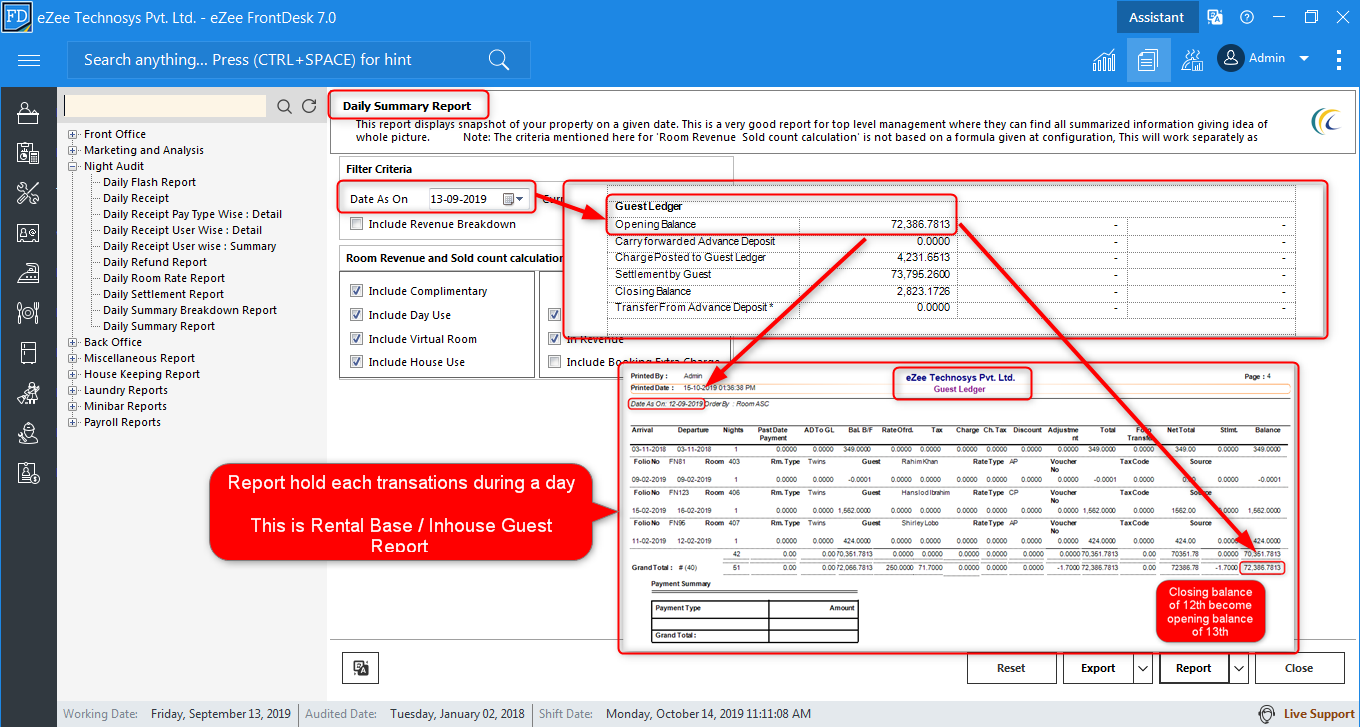Open the safe locker sidebar icon
The image size is (1360, 727).
tap(28, 233)
